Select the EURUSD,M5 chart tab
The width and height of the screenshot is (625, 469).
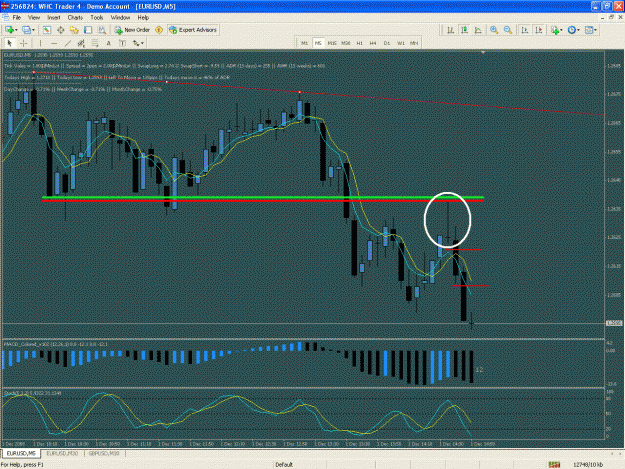point(21,453)
